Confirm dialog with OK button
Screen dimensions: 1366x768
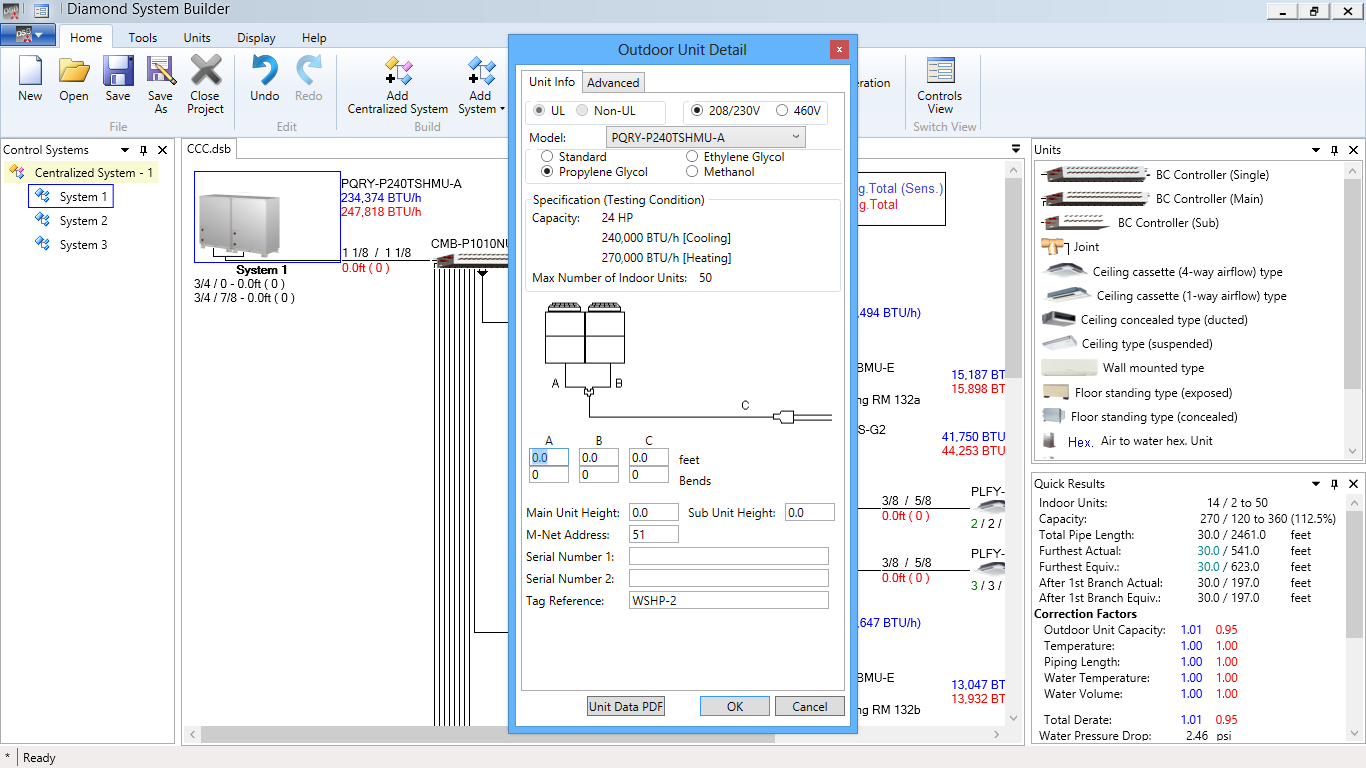pyautogui.click(x=735, y=706)
